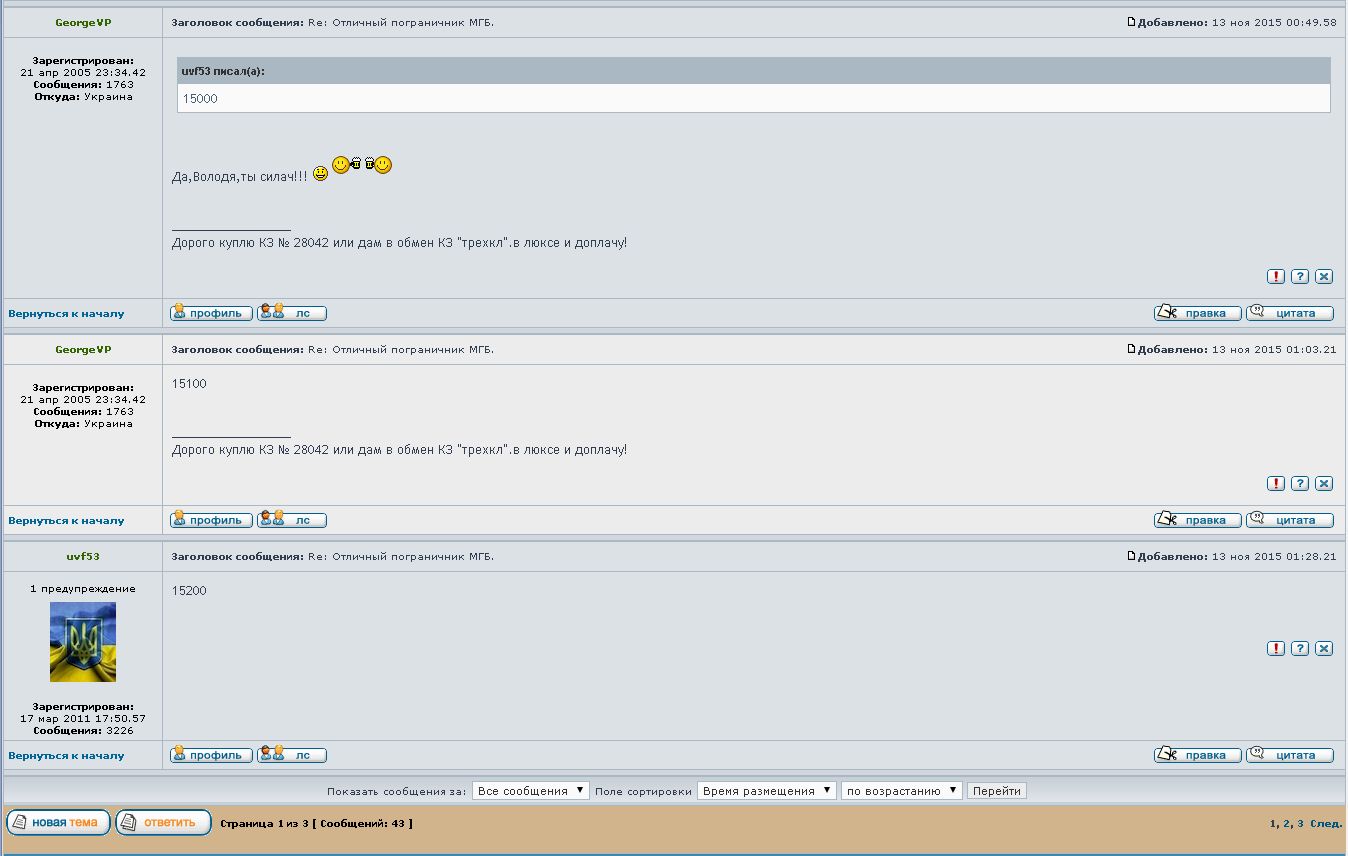Image resolution: width=1348 pixels, height=856 pixels.
Task: Click the small post icon beside the 01:28.21 timestamp
Action: coord(1132,556)
